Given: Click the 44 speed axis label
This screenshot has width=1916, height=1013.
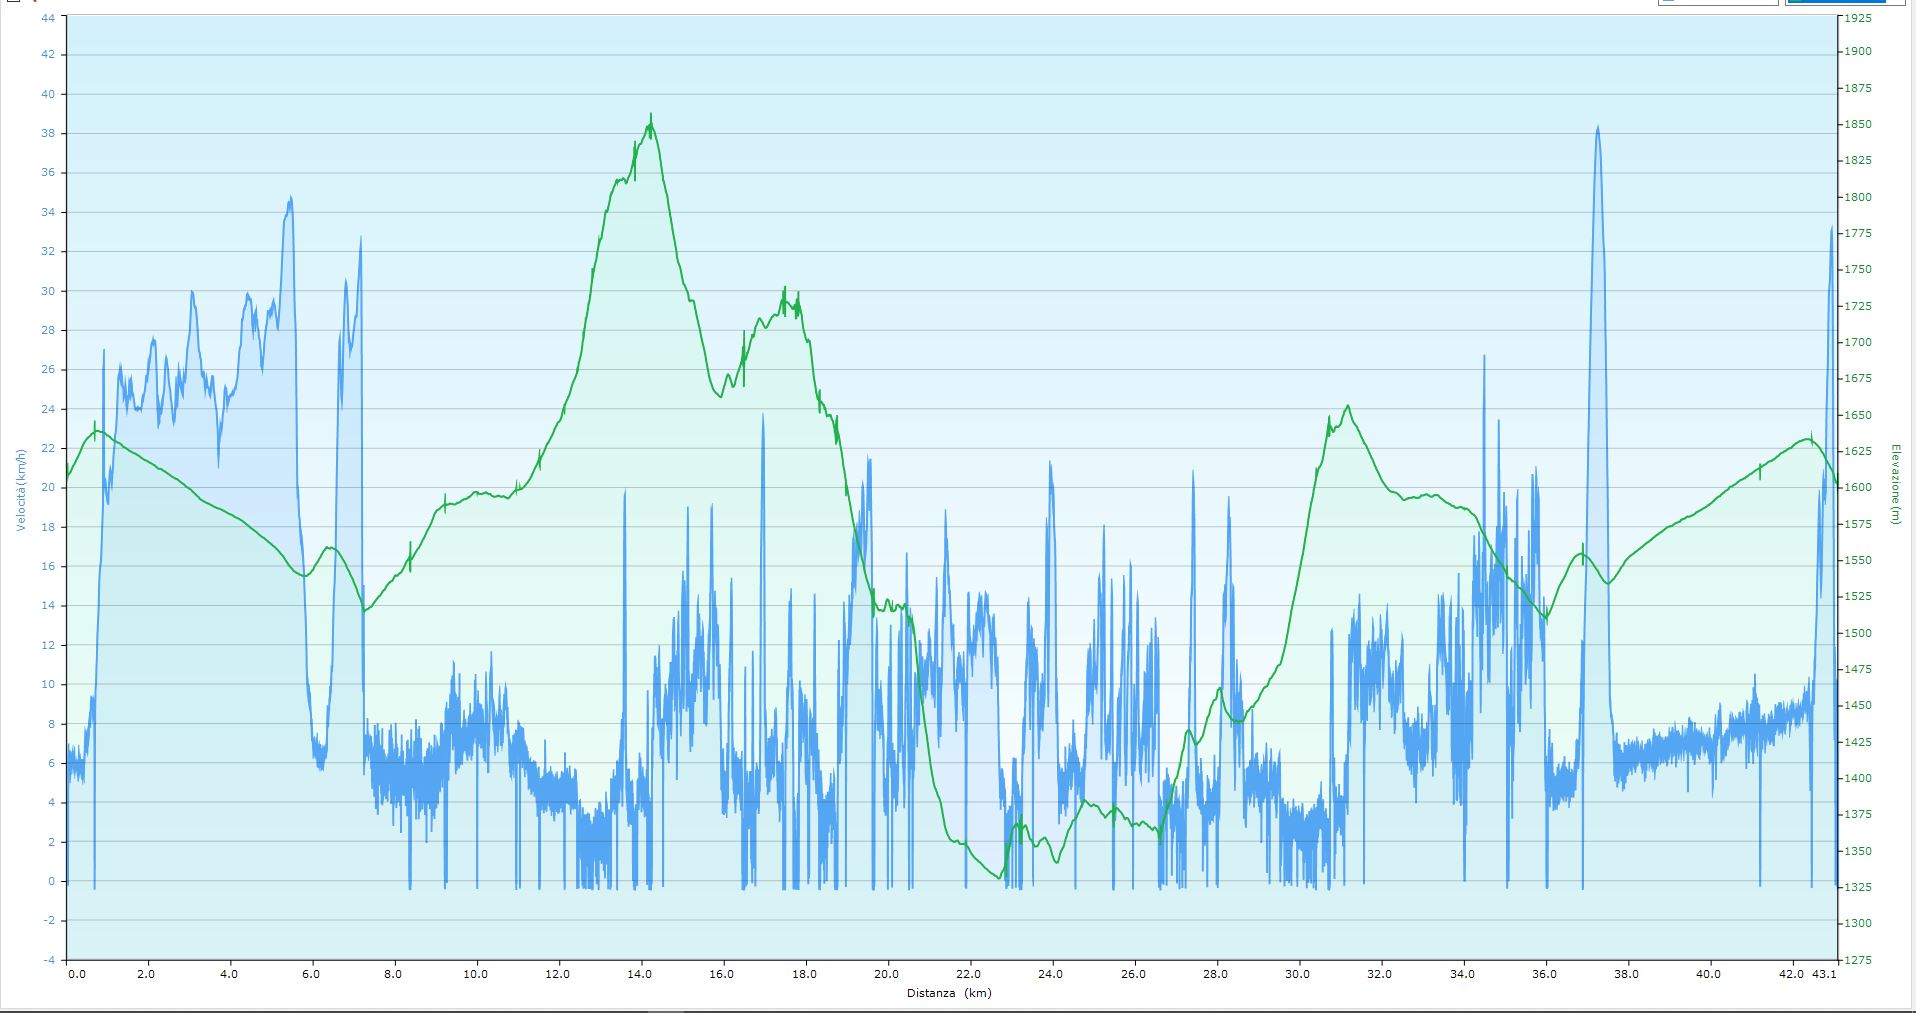Looking at the screenshot, I should pyautogui.click(x=48, y=18).
